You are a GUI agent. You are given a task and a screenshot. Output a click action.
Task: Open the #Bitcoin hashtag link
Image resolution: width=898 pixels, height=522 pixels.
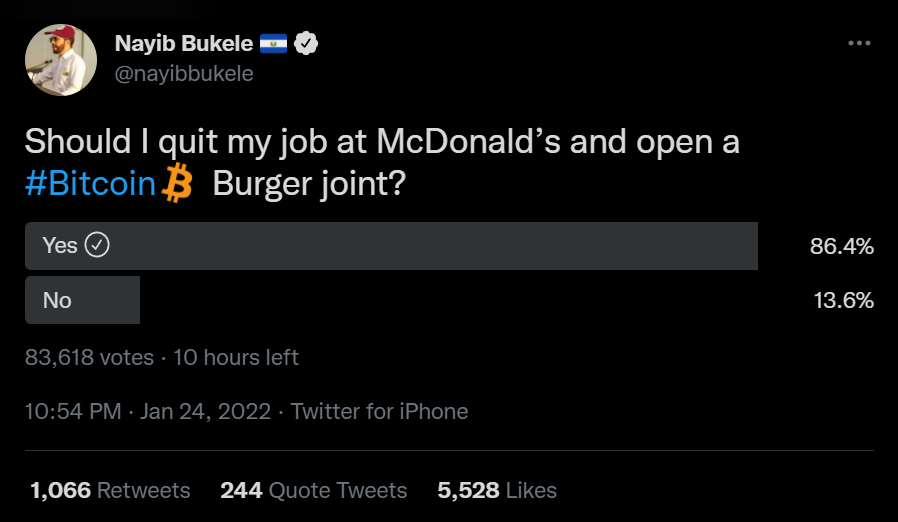(91, 185)
